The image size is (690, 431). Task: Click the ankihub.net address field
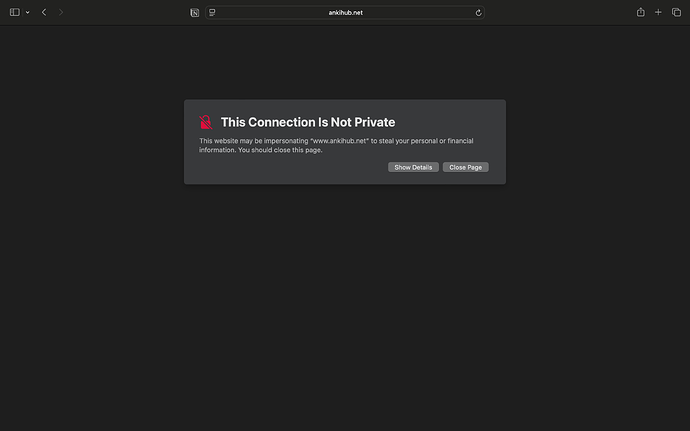(345, 12)
